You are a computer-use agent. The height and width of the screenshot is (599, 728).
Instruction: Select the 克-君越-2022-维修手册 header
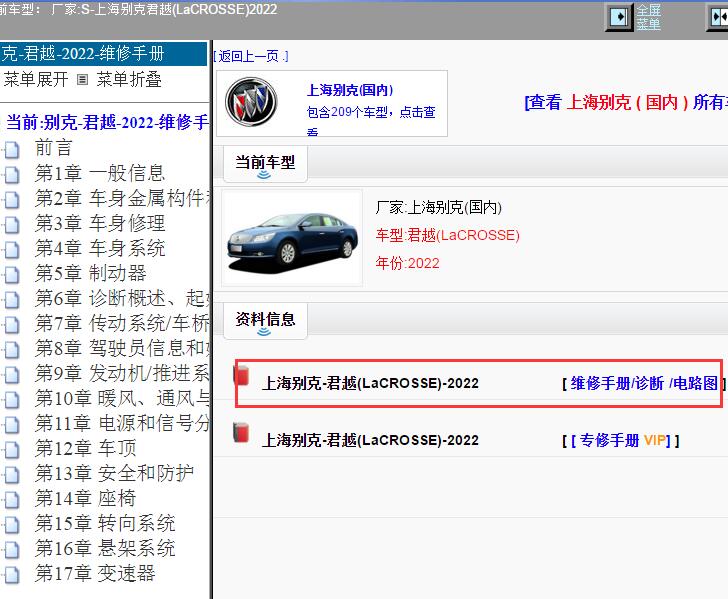103,54
